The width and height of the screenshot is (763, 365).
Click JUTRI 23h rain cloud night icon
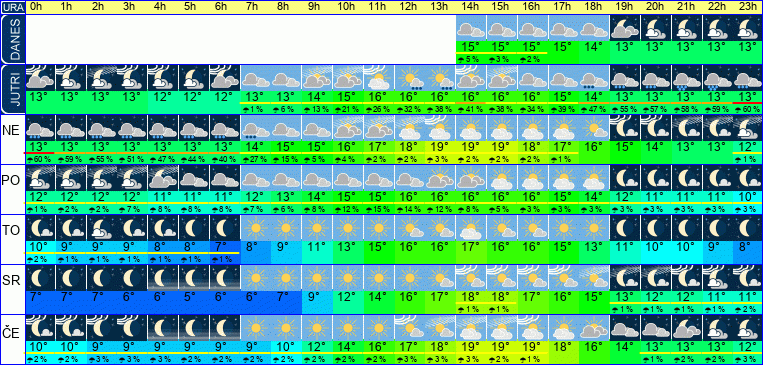point(748,78)
